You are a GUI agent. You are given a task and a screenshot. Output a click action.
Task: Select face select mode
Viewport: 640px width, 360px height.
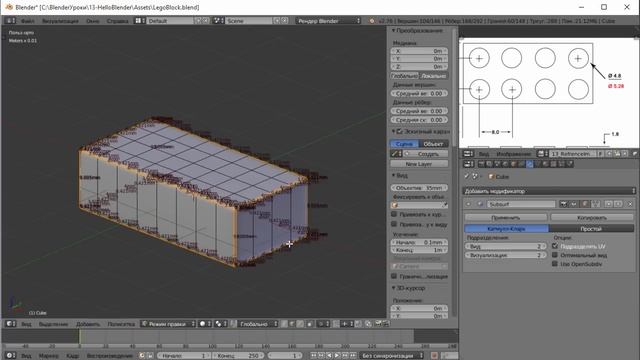pyautogui.click(x=300, y=324)
